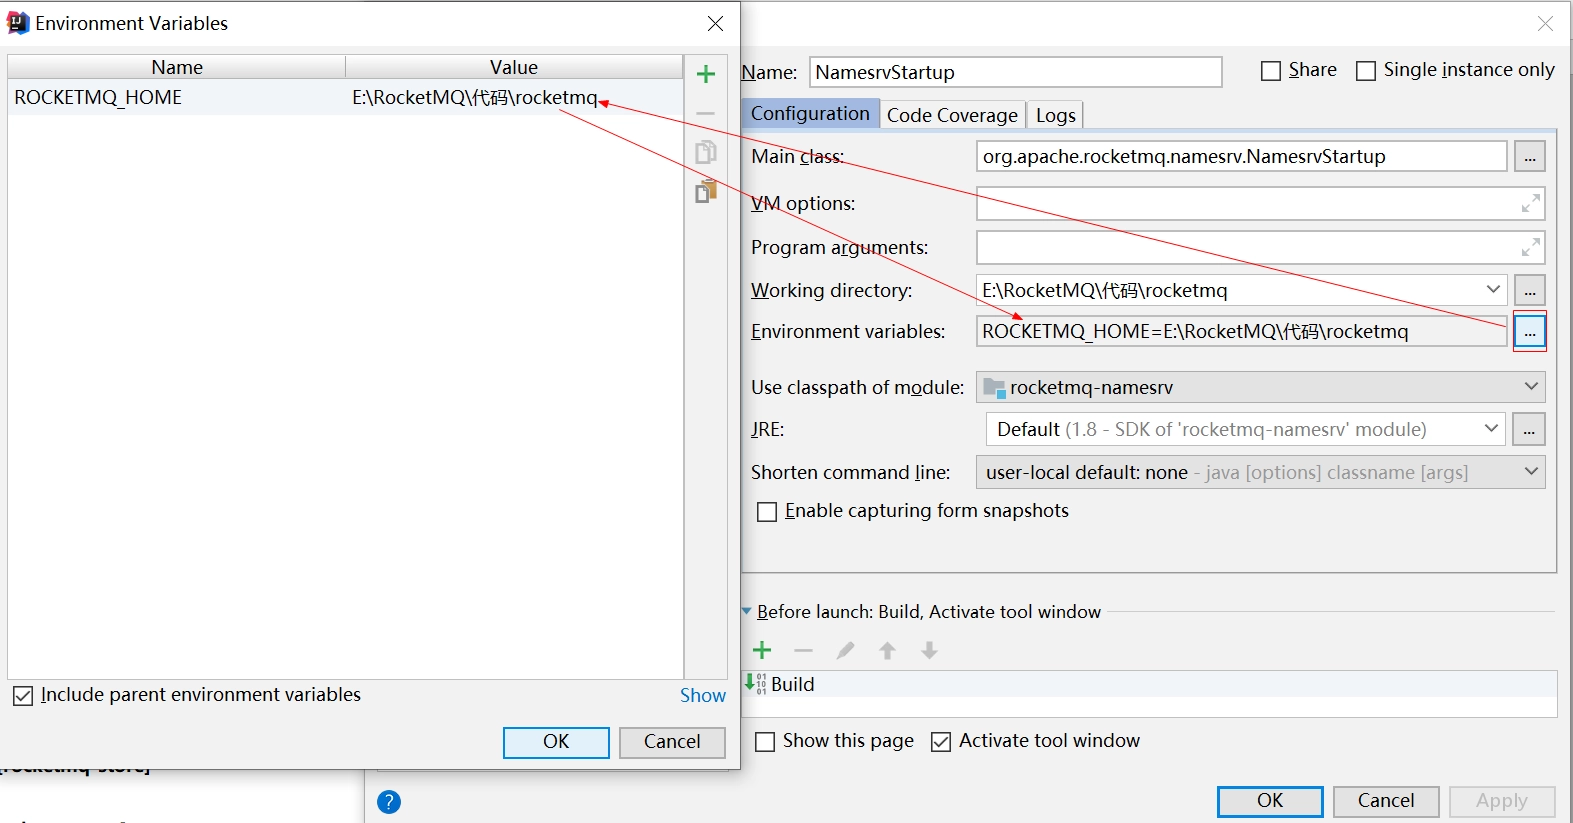This screenshot has width=1573, height=823.
Task: Enable the Share checkbox
Action: [1271, 71]
